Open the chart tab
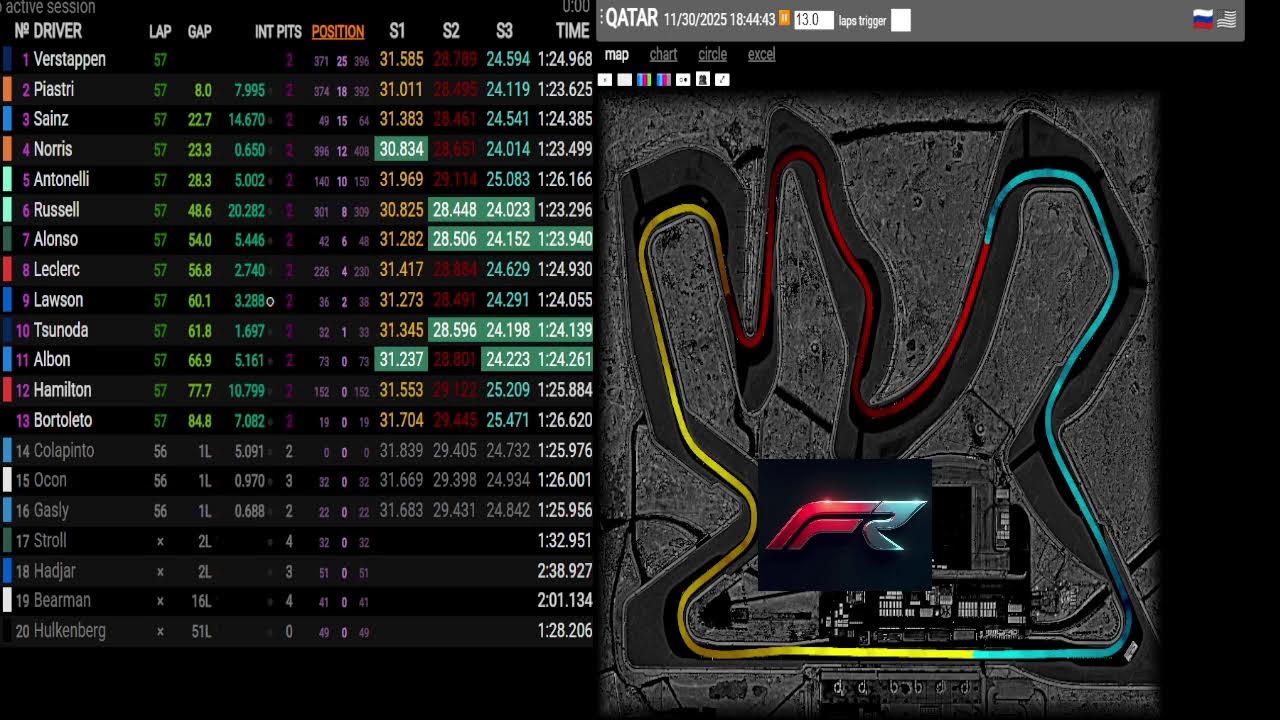This screenshot has height=720, width=1280. [663, 54]
